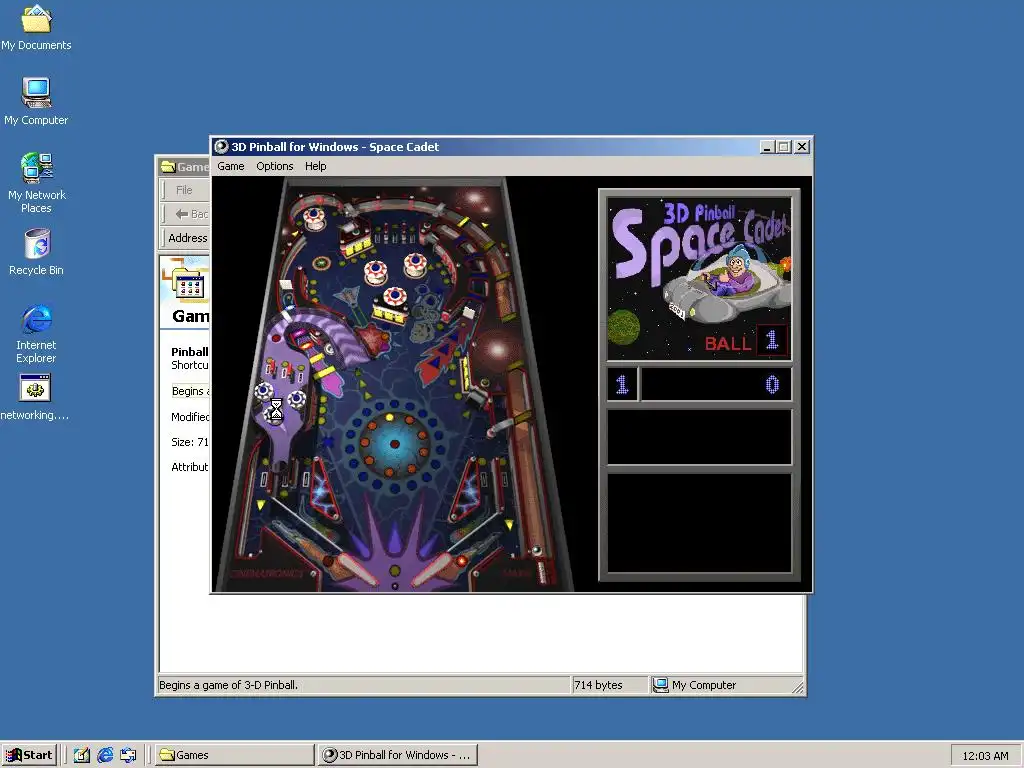The image size is (1024, 768).
Task: Close the 3D Pinball window
Action: [x=802, y=147]
